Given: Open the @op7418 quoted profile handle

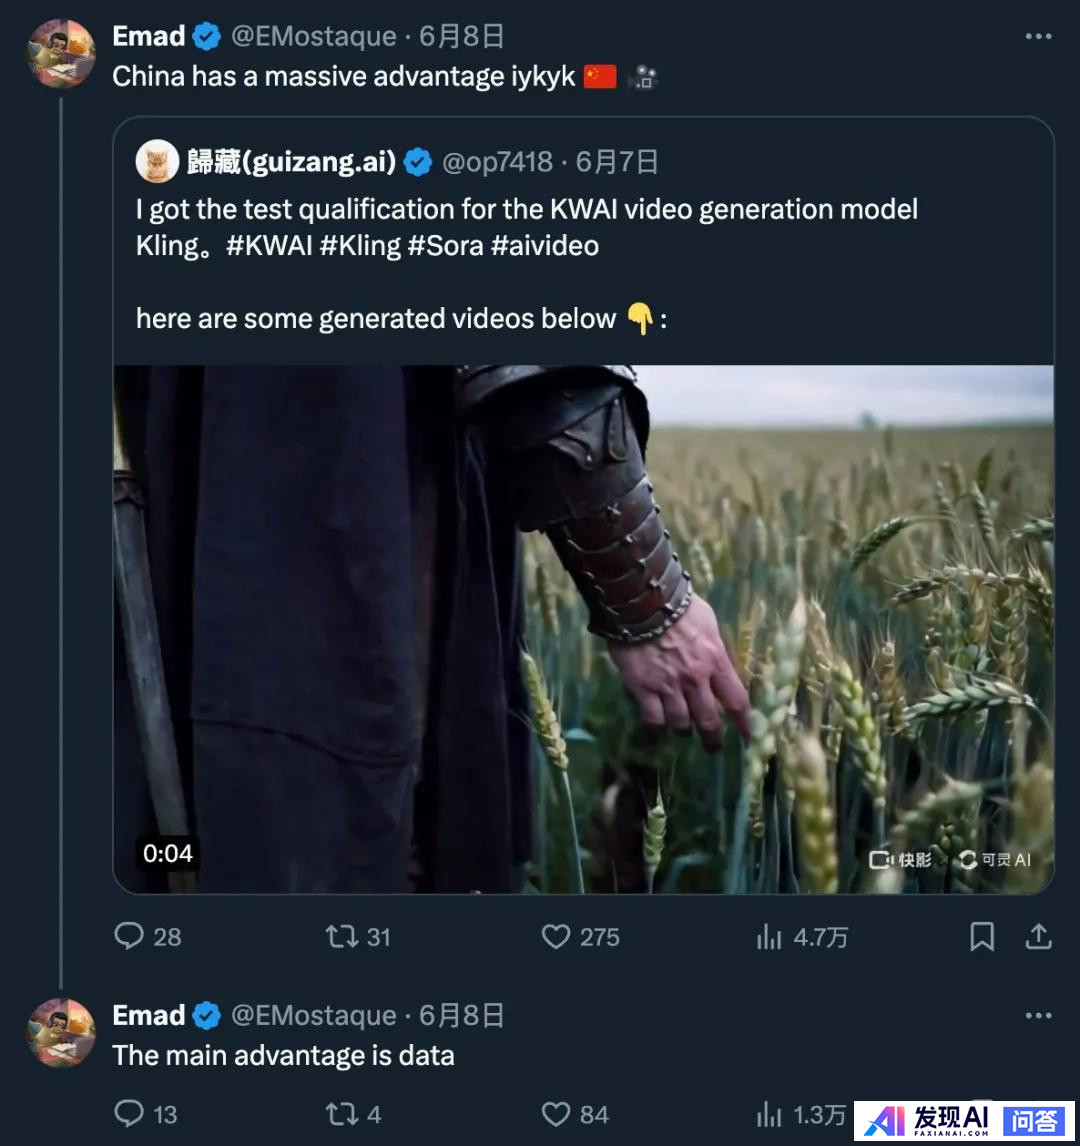Looking at the screenshot, I should click(497, 162).
